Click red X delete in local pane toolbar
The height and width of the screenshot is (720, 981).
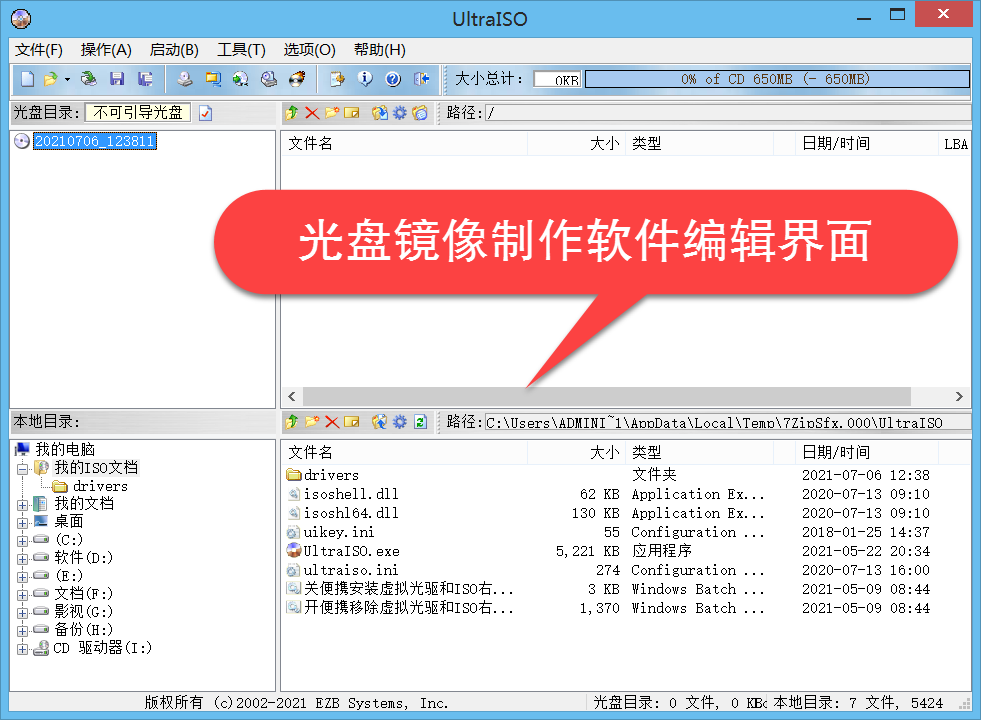332,422
